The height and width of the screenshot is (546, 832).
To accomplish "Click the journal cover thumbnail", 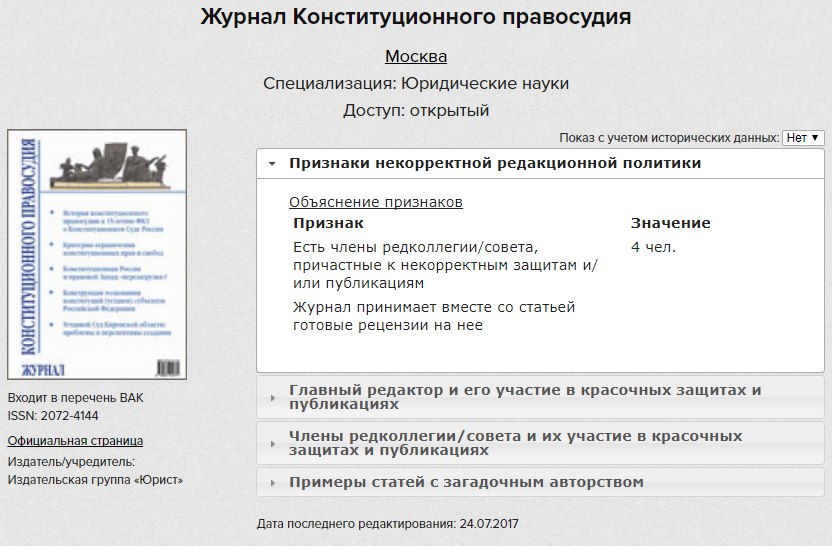I will (x=97, y=254).
